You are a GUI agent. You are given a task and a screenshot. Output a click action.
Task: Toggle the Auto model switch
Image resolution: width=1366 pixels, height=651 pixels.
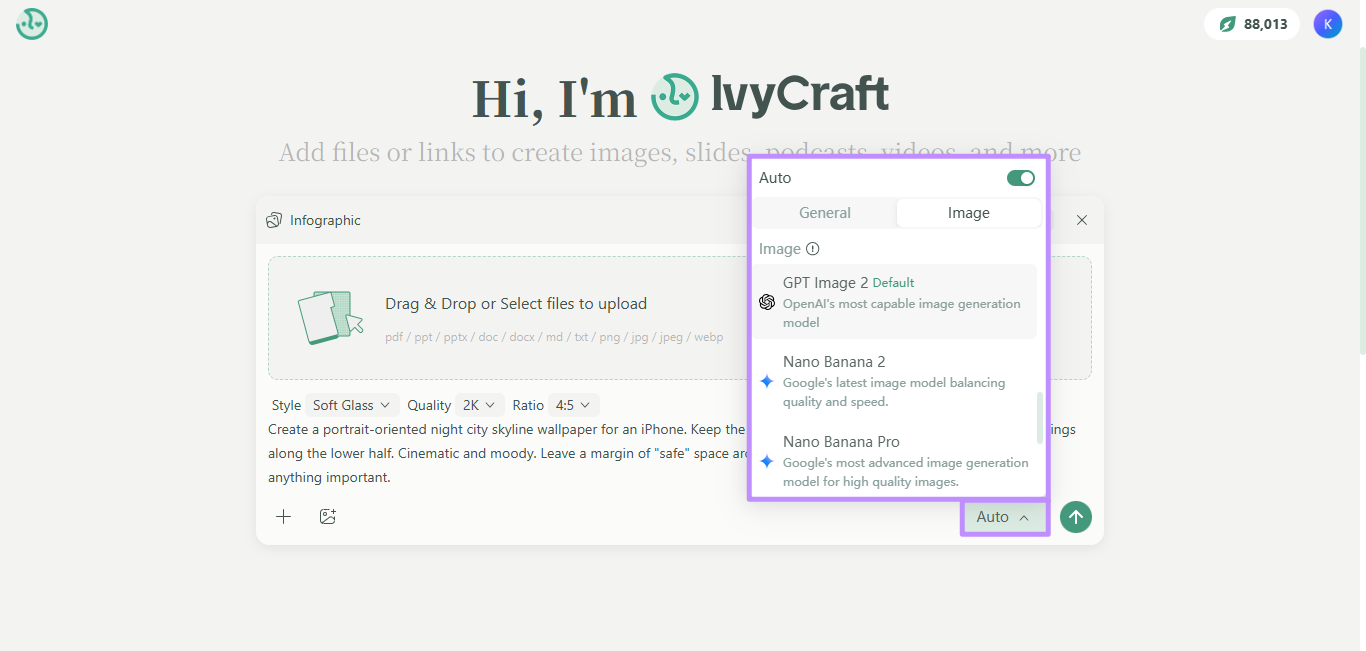[x=1020, y=178]
